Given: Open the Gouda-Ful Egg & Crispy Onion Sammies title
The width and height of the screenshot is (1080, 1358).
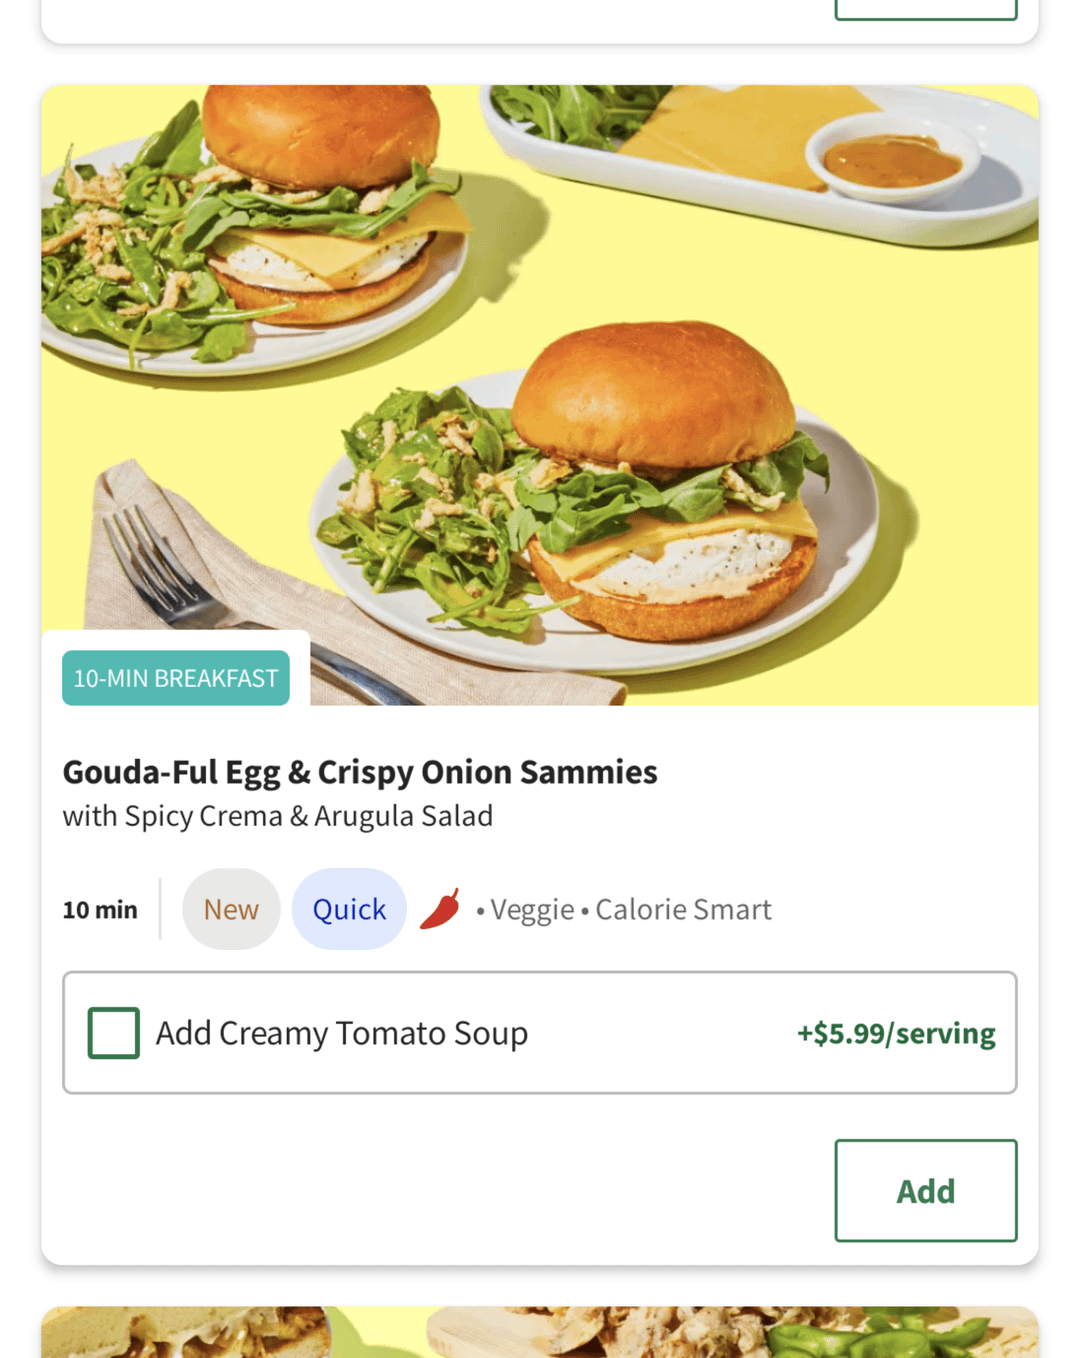Looking at the screenshot, I should click(x=360, y=772).
